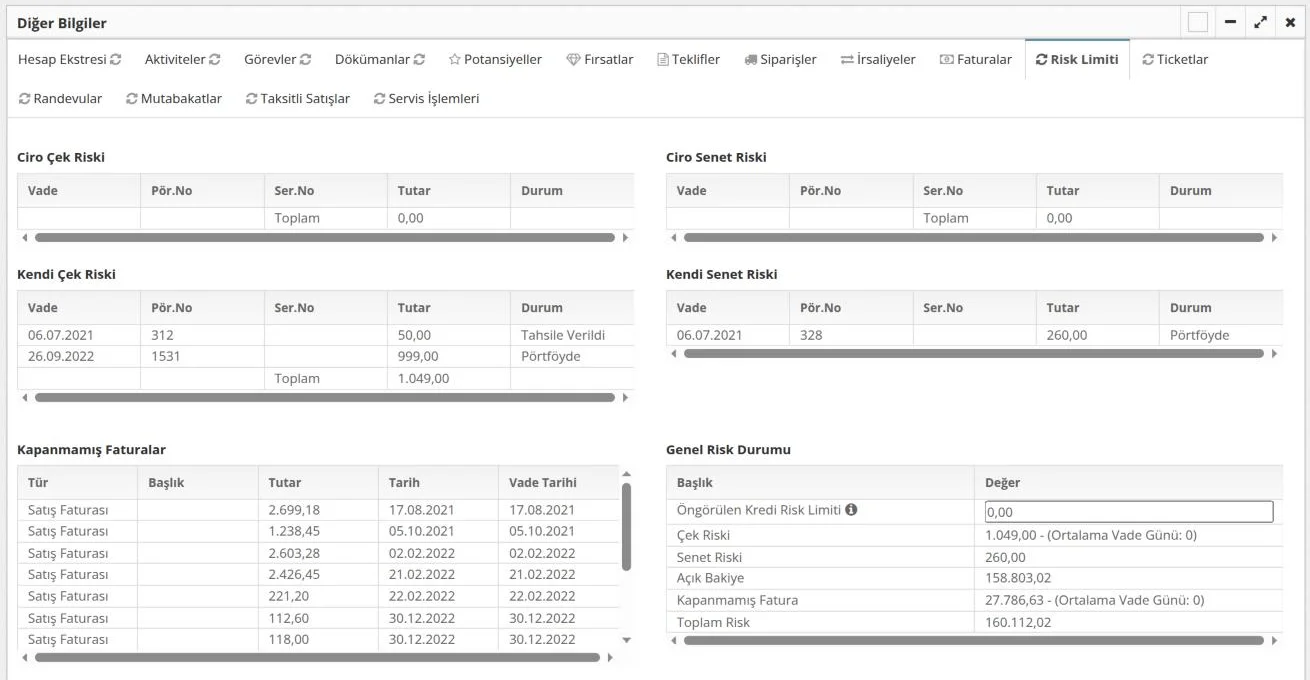Click the diamond icon on Fırsatlar tab
Image resolution: width=1310 pixels, height=680 pixels.
573,60
